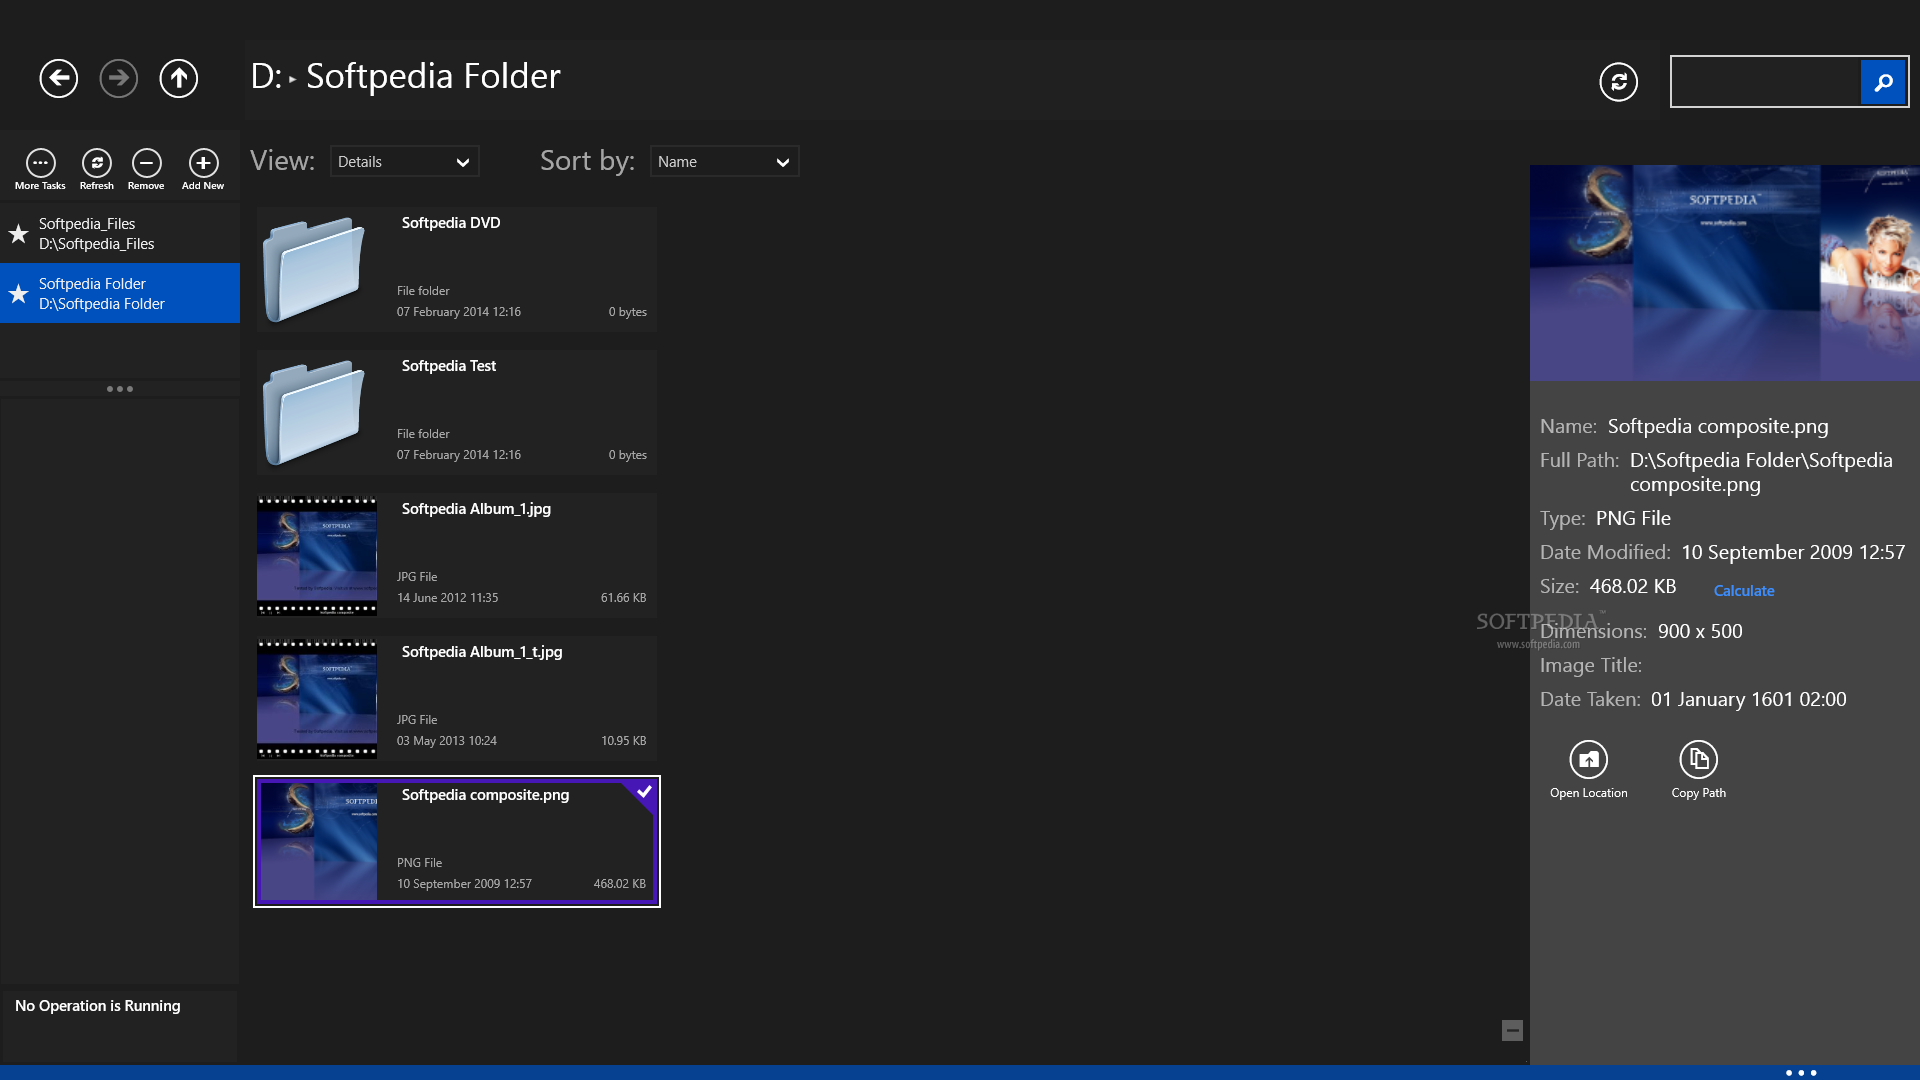The width and height of the screenshot is (1920, 1080).
Task: Collapse the details pane using minus button
Action: point(1512,1030)
